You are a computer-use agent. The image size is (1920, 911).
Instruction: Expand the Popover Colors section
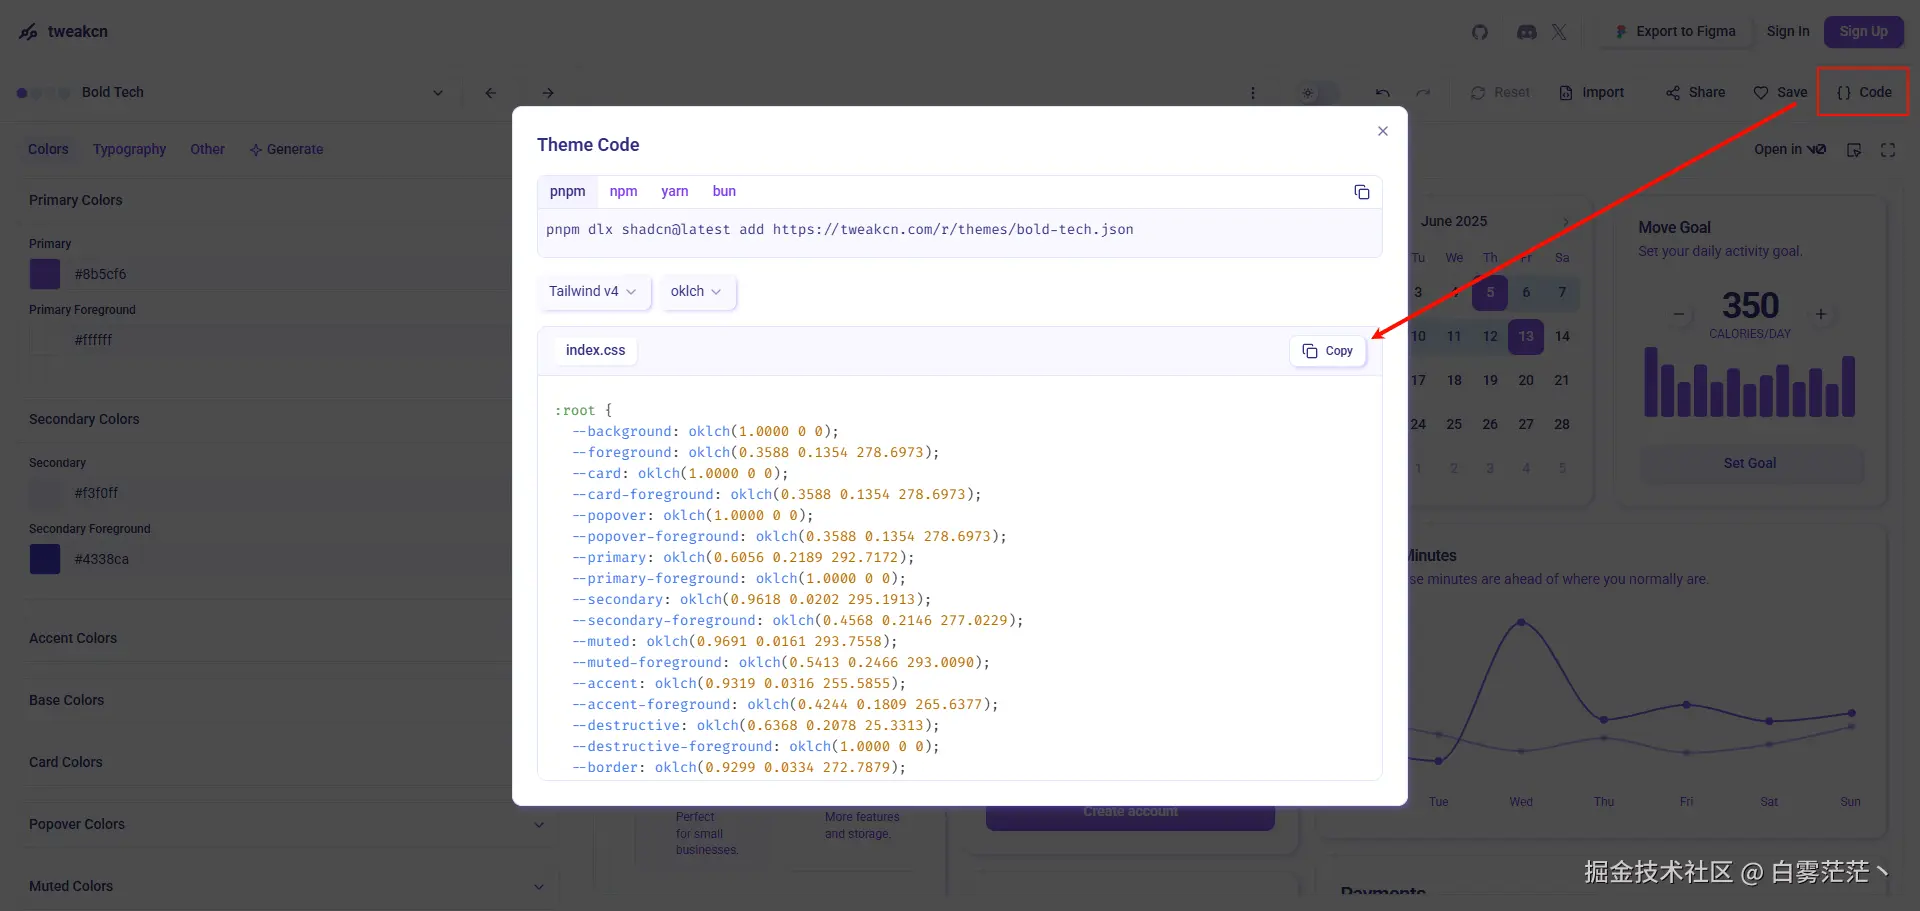[286, 825]
